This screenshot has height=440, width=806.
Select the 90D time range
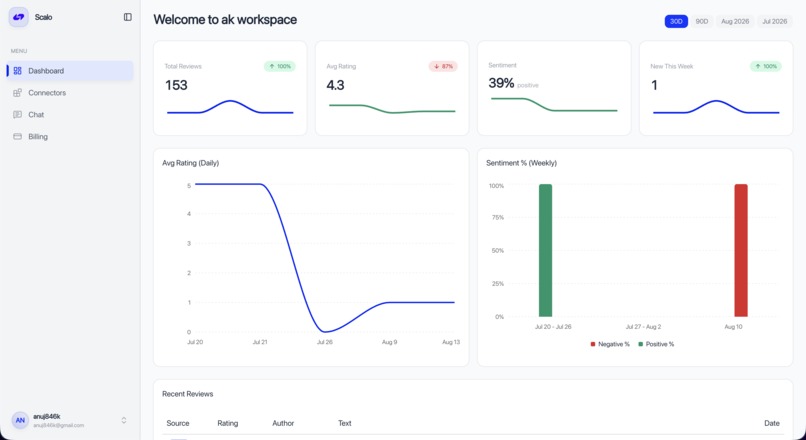[702, 22]
